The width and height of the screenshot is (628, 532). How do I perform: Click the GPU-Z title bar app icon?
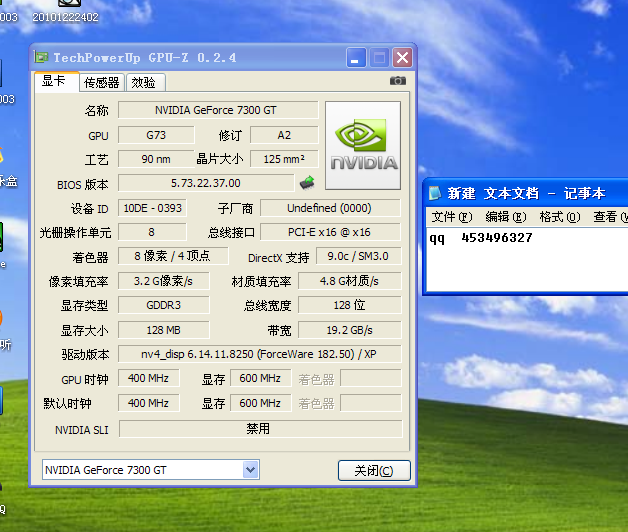click(41, 57)
